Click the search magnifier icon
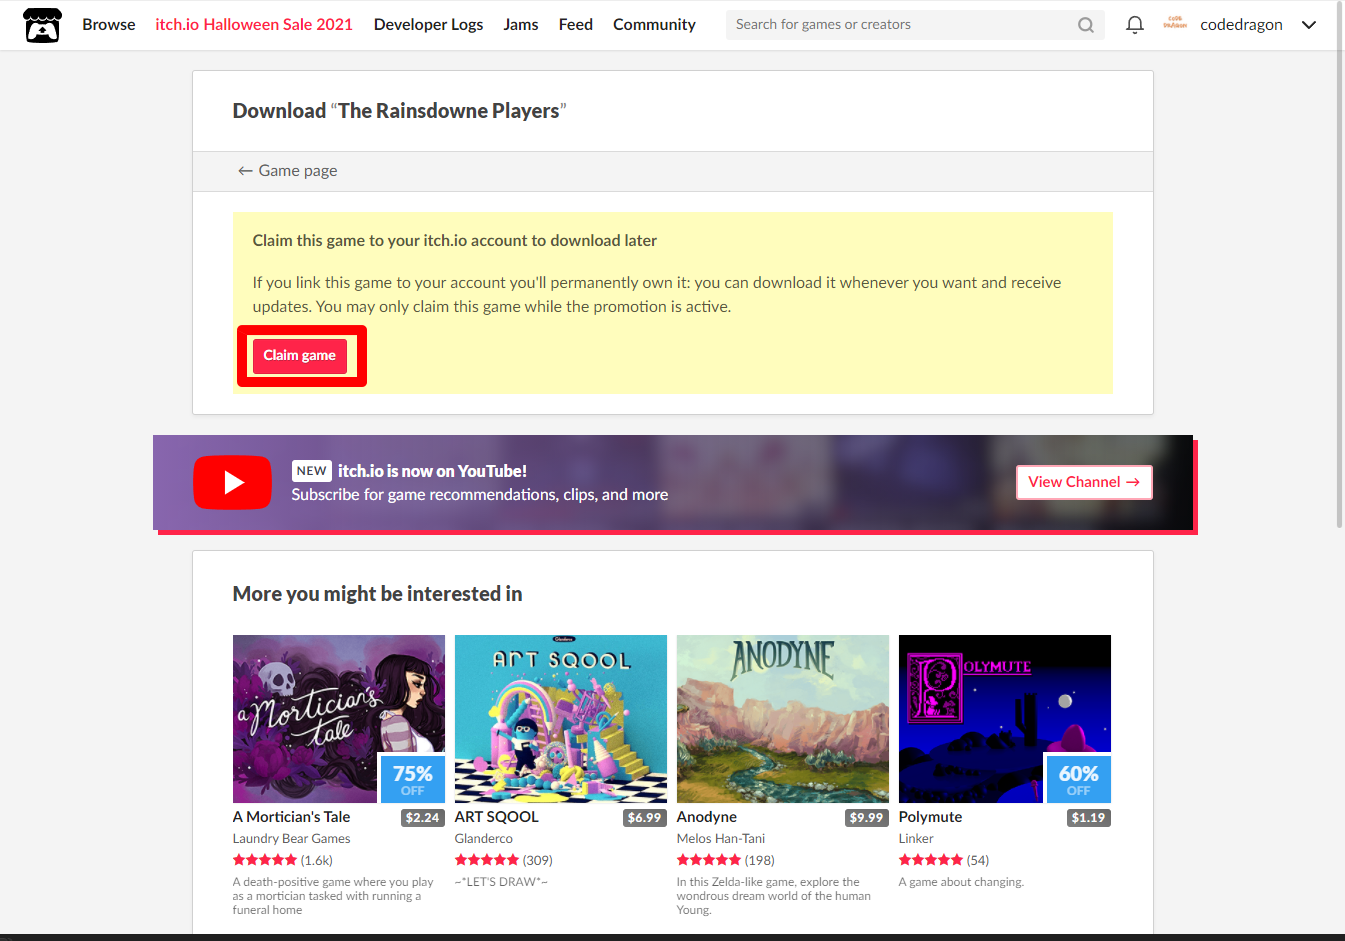The width and height of the screenshot is (1345, 941). tap(1086, 25)
